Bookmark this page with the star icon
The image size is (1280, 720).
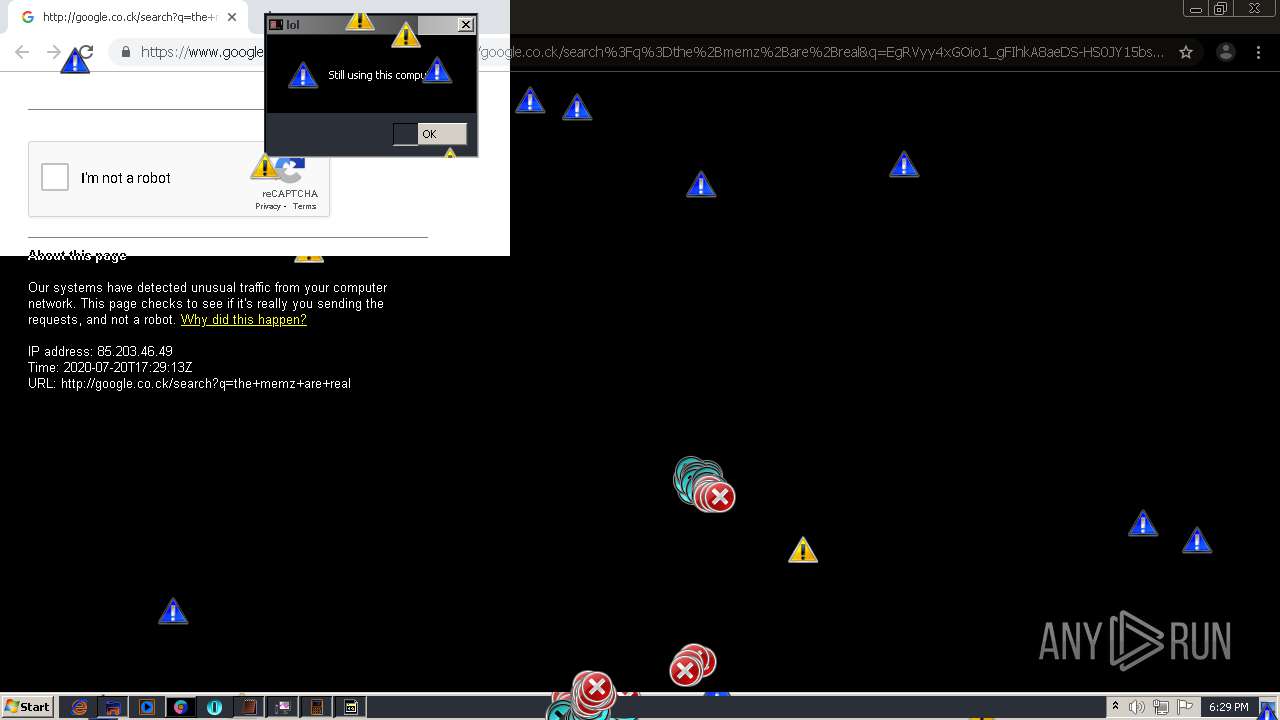point(1186,52)
